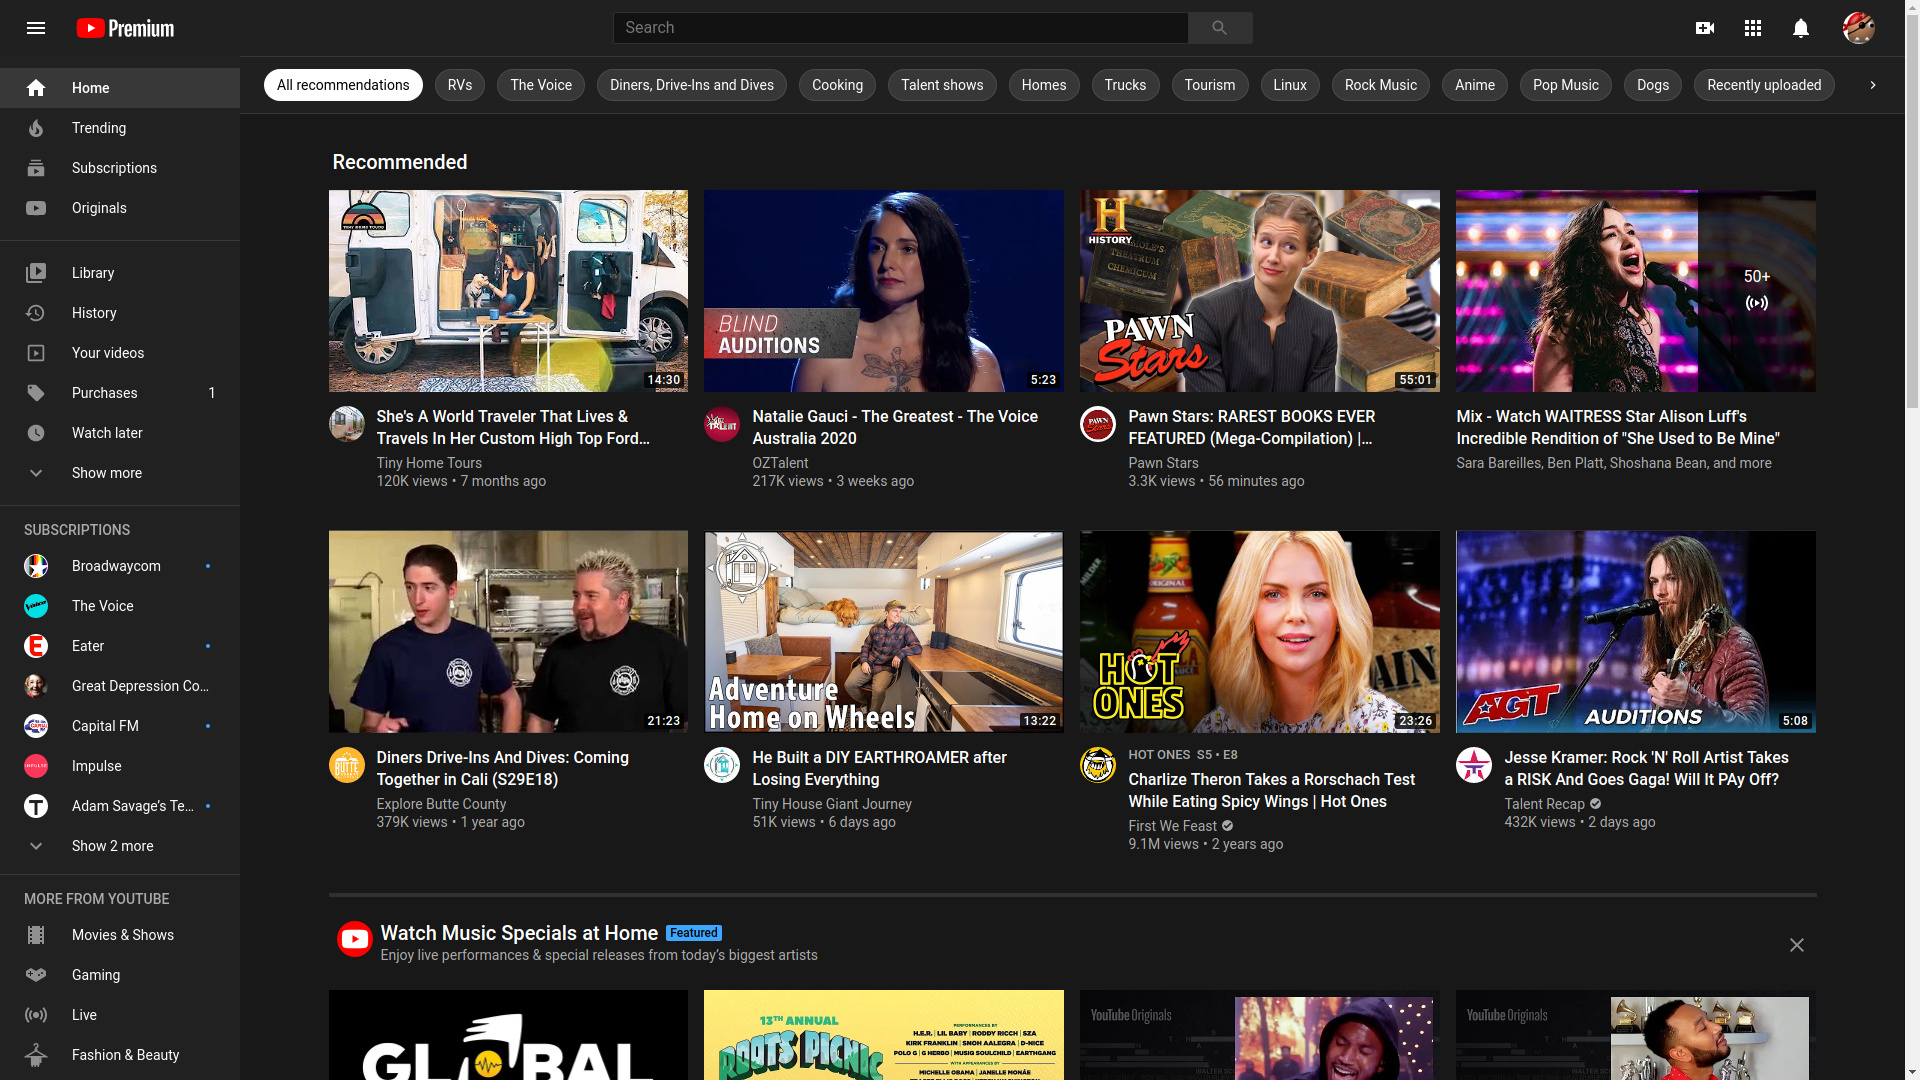Open Capital FM subscription

120,726
